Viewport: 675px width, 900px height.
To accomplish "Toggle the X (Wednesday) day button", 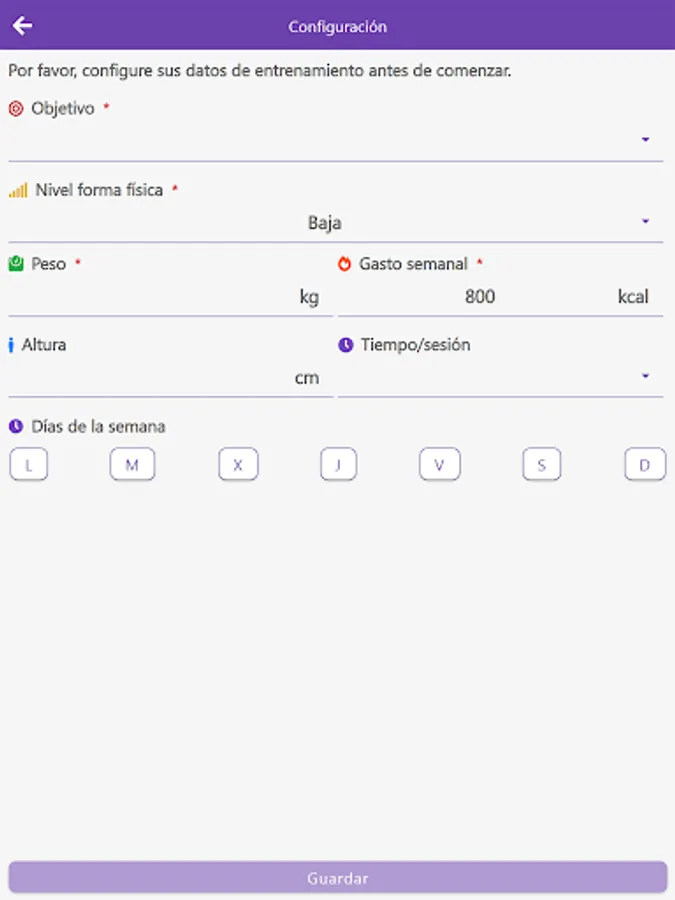I will [x=238, y=465].
